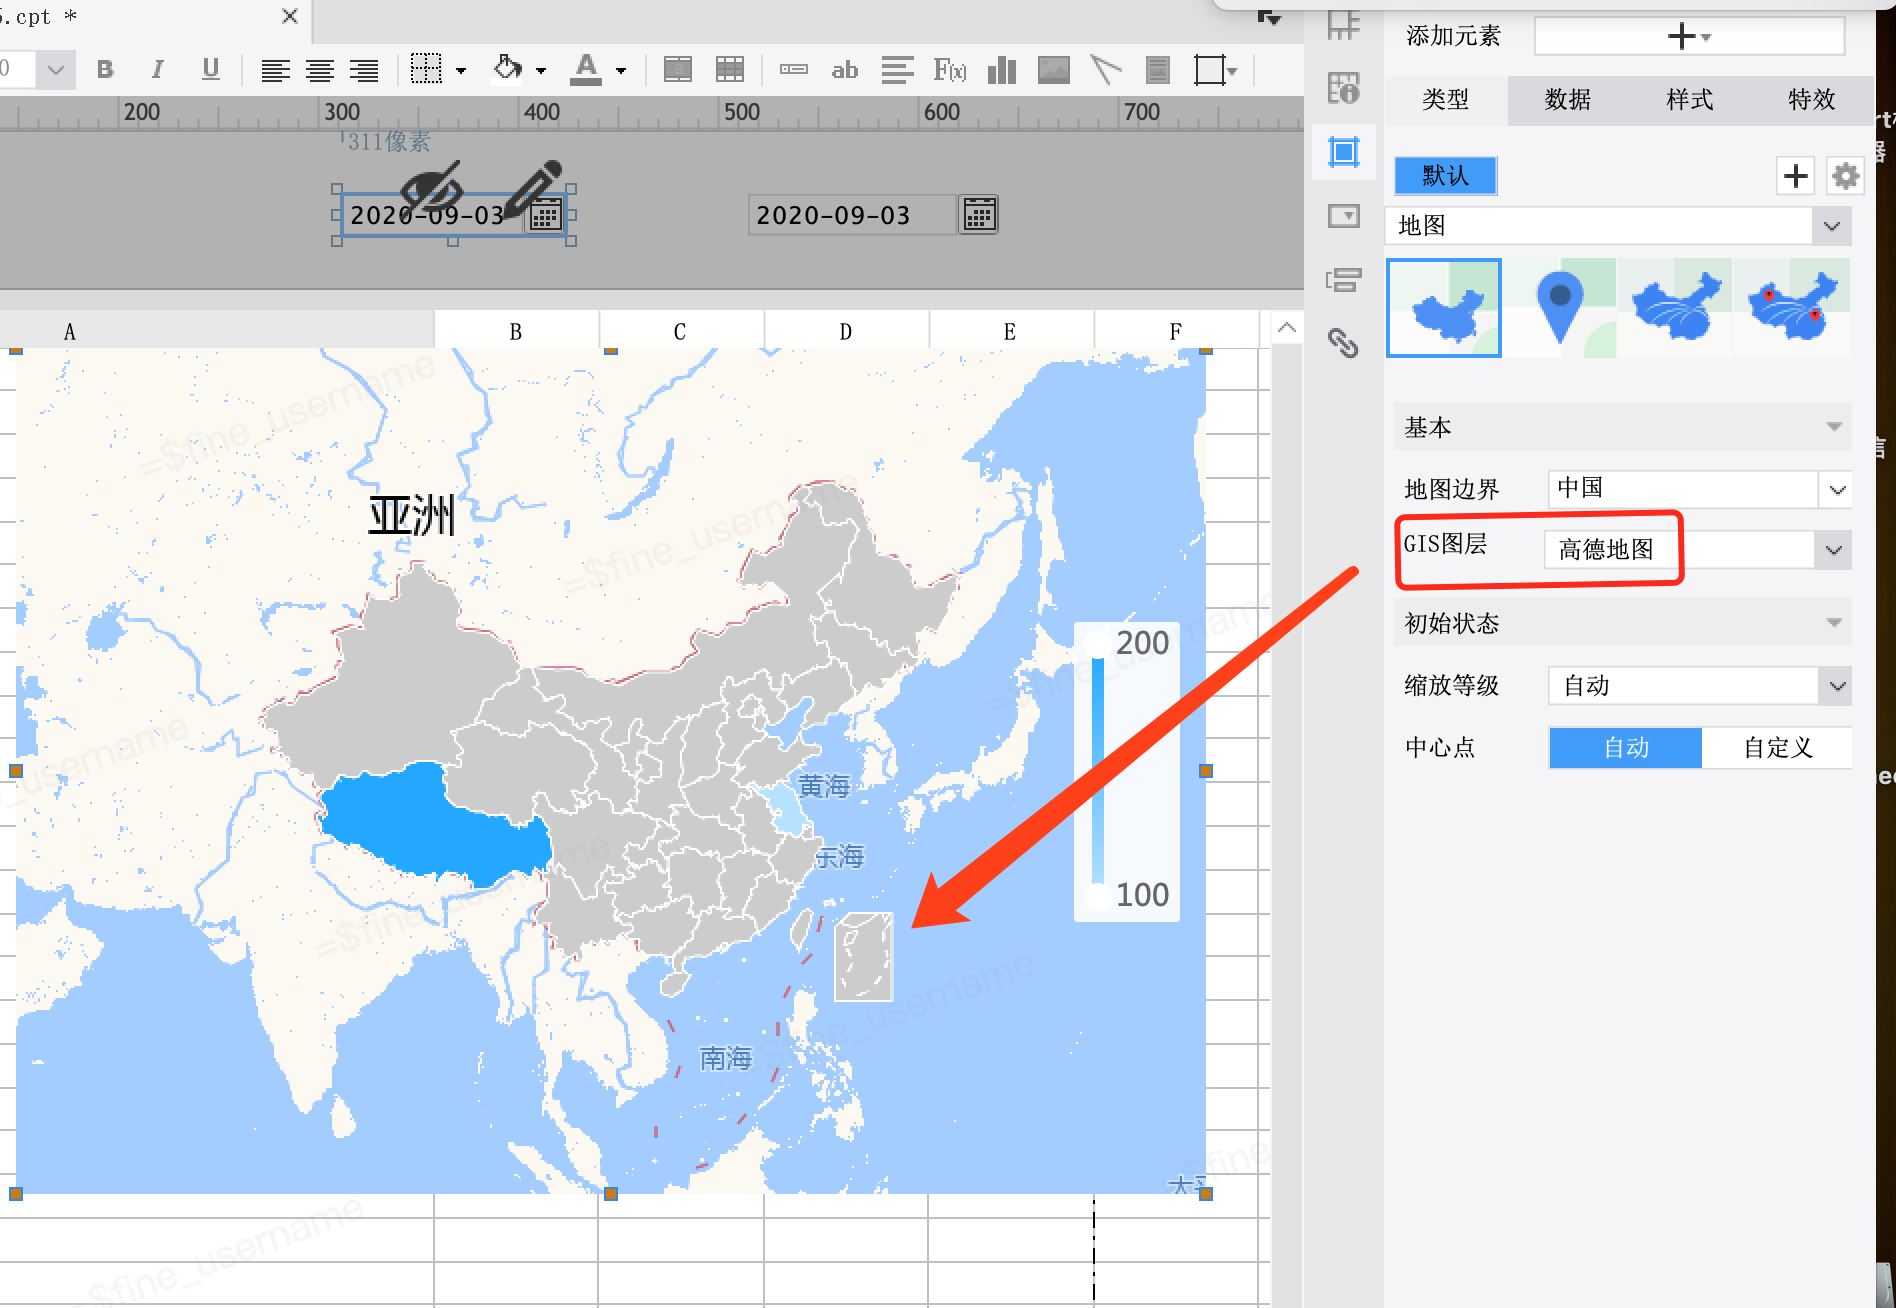
Task: Expand the 缩放等级 dropdown
Action: click(x=1836, y=686)
